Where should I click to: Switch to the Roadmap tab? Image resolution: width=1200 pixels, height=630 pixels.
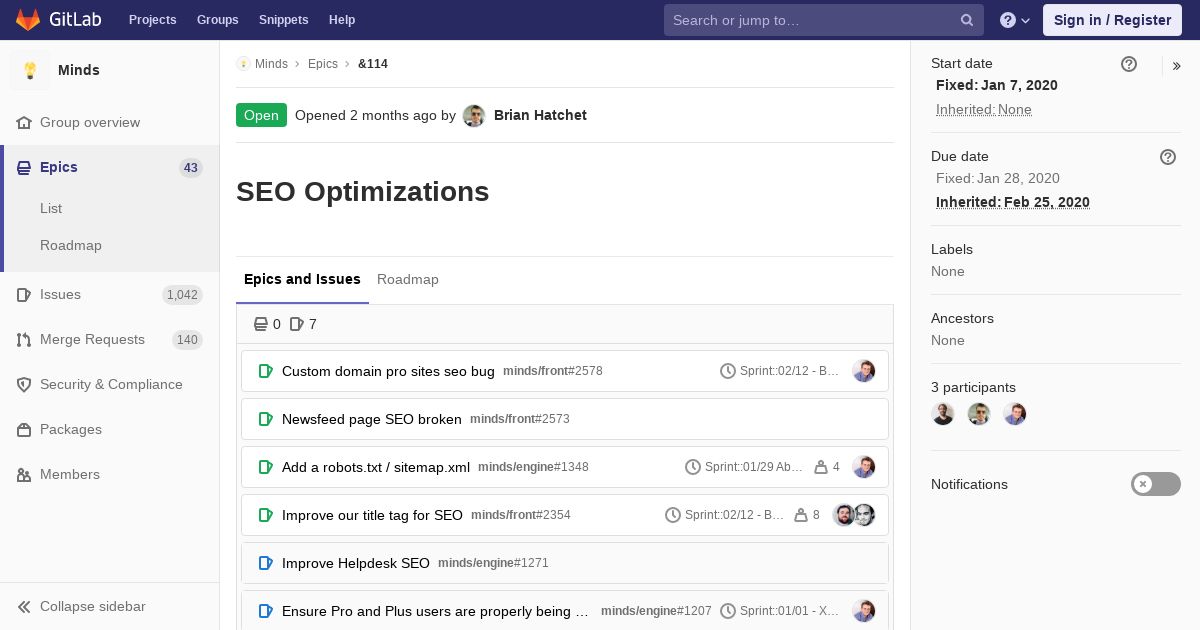408,279
